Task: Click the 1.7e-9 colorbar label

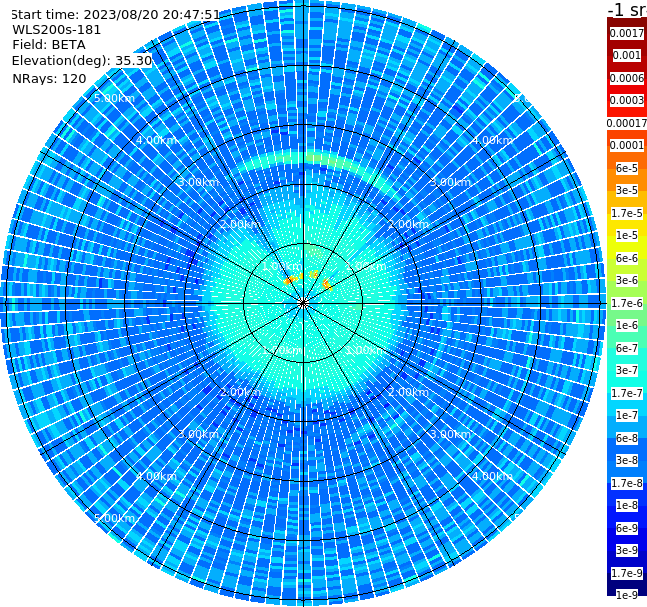Action: (x=627, y=573)
